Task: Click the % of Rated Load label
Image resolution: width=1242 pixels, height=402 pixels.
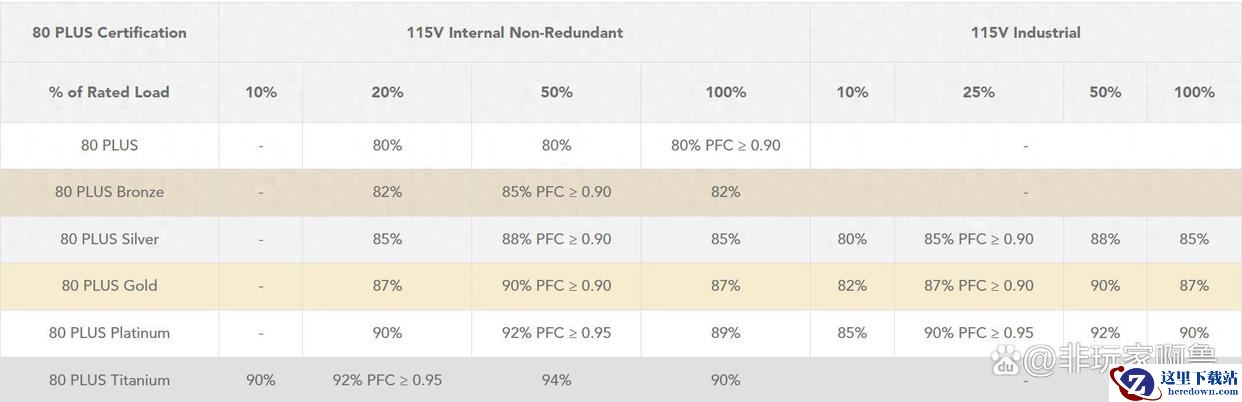Action: point(109,92)
